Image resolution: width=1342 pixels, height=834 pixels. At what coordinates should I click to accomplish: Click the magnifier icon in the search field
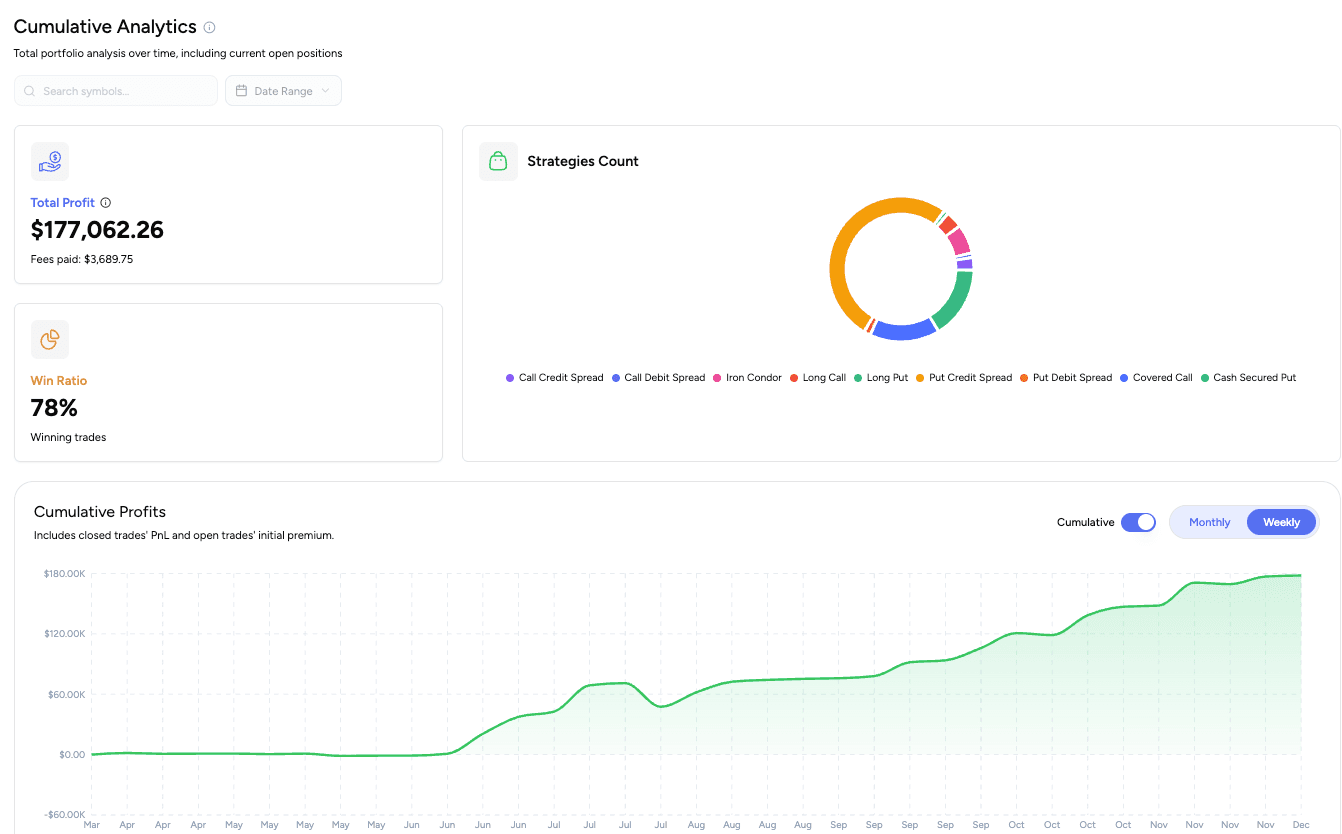31,90
